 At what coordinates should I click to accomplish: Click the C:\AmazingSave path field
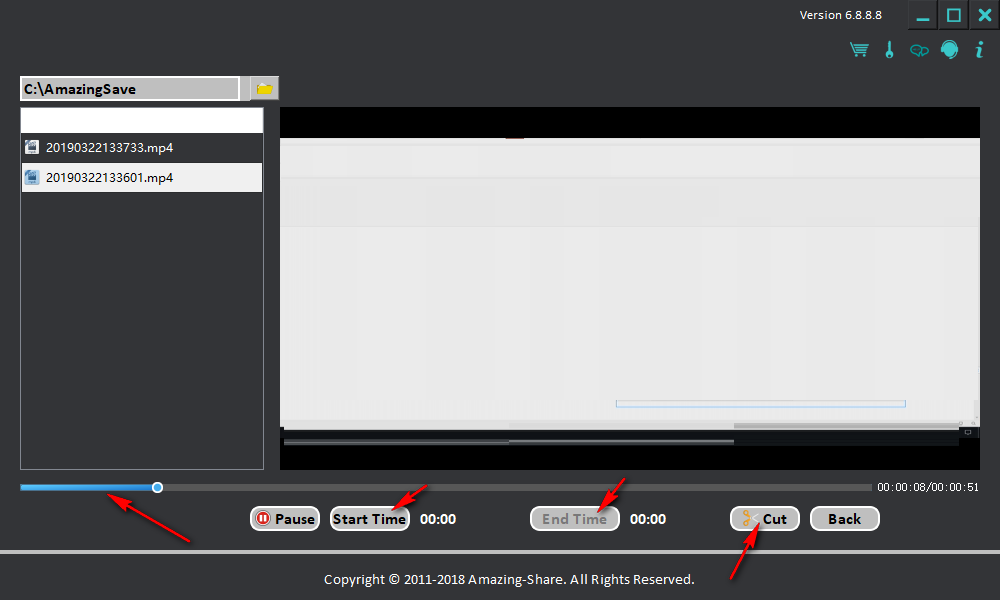pyautogui.click(x=130, y=89)
